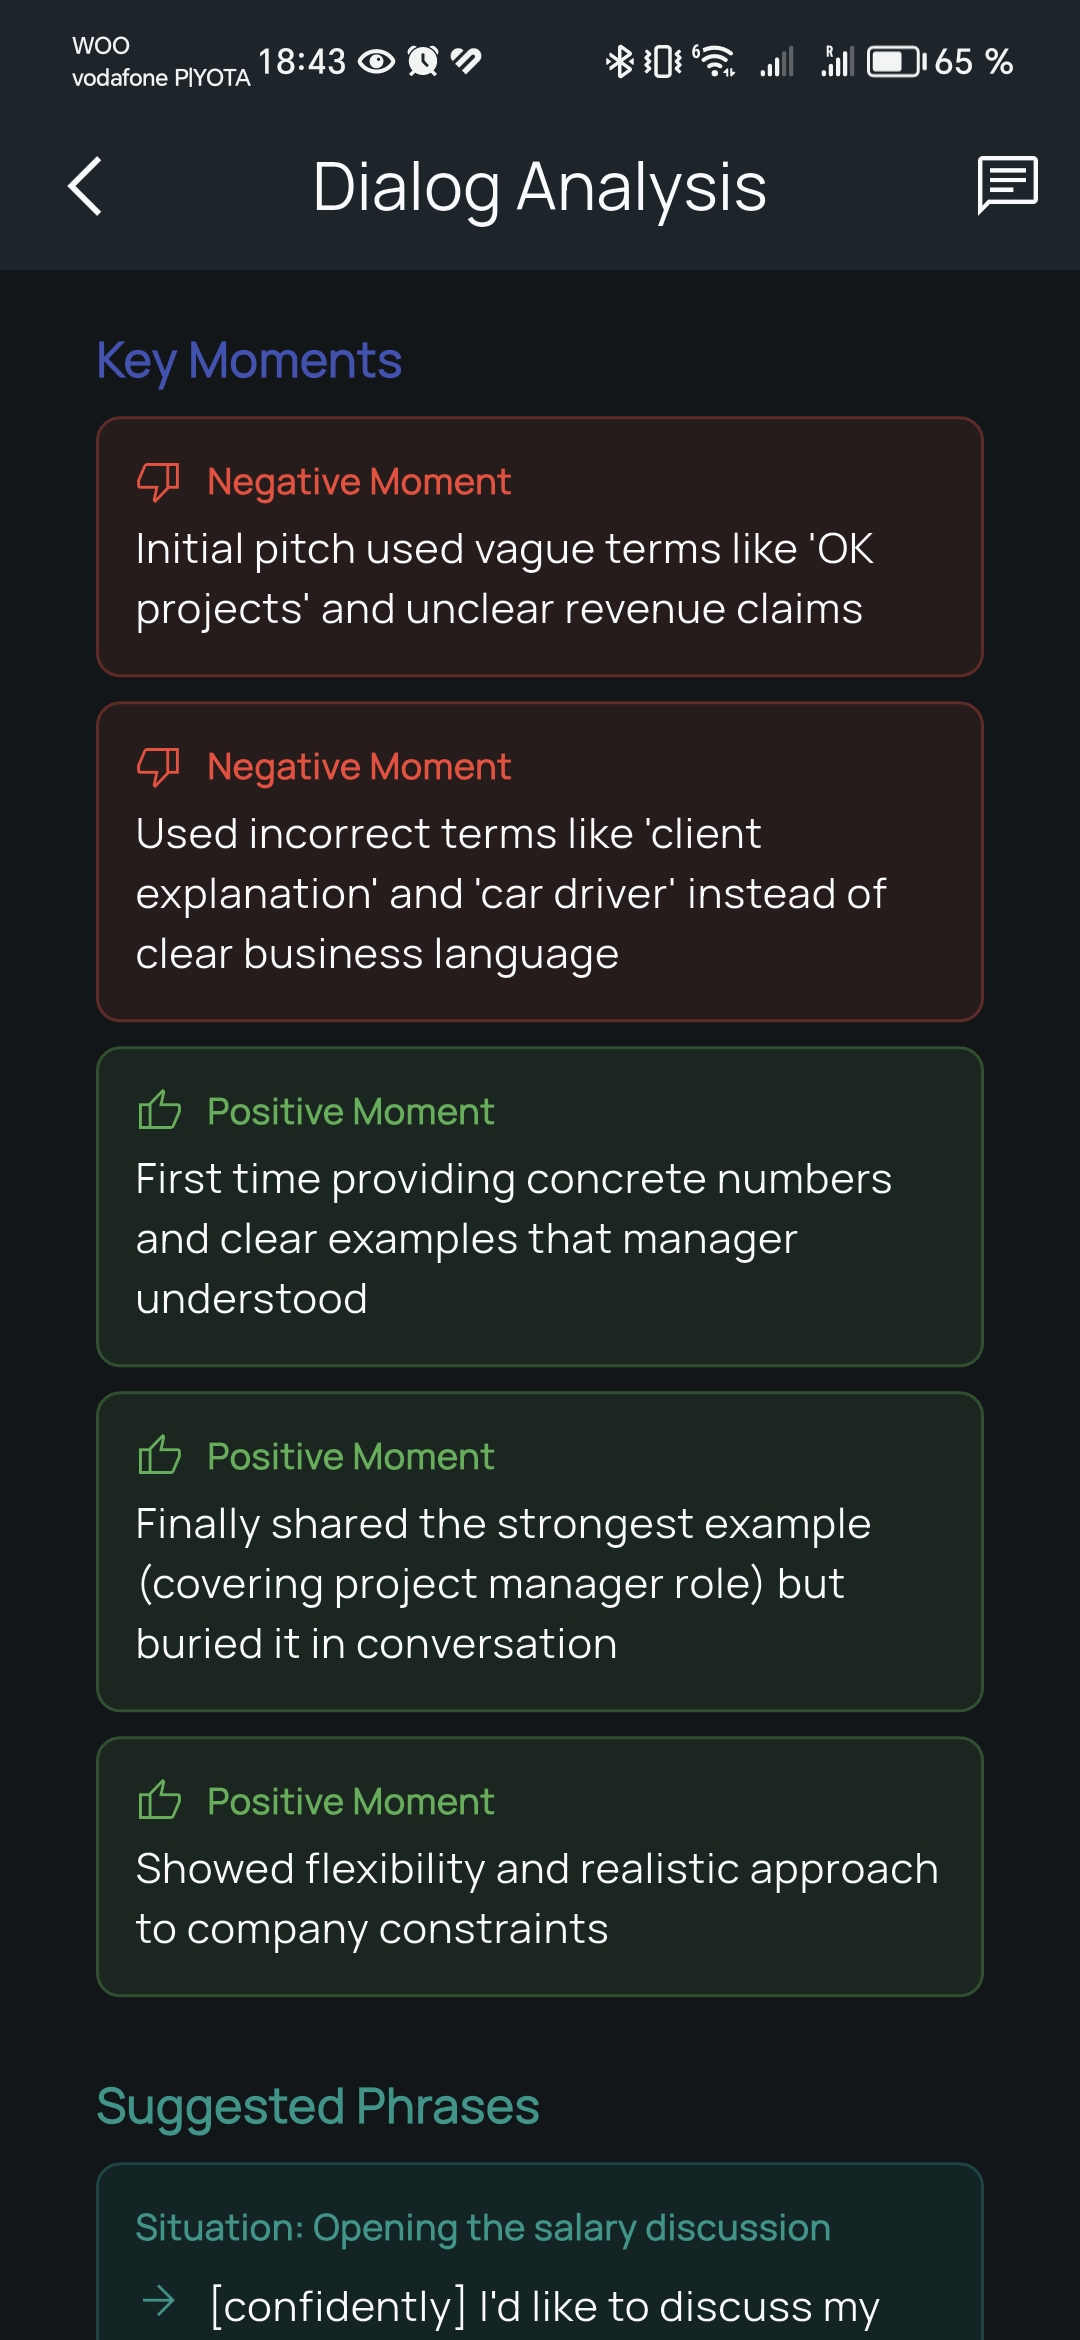Tap the Bluetooth status icon
The image size is (1080, 2340).
click(619, 62)
